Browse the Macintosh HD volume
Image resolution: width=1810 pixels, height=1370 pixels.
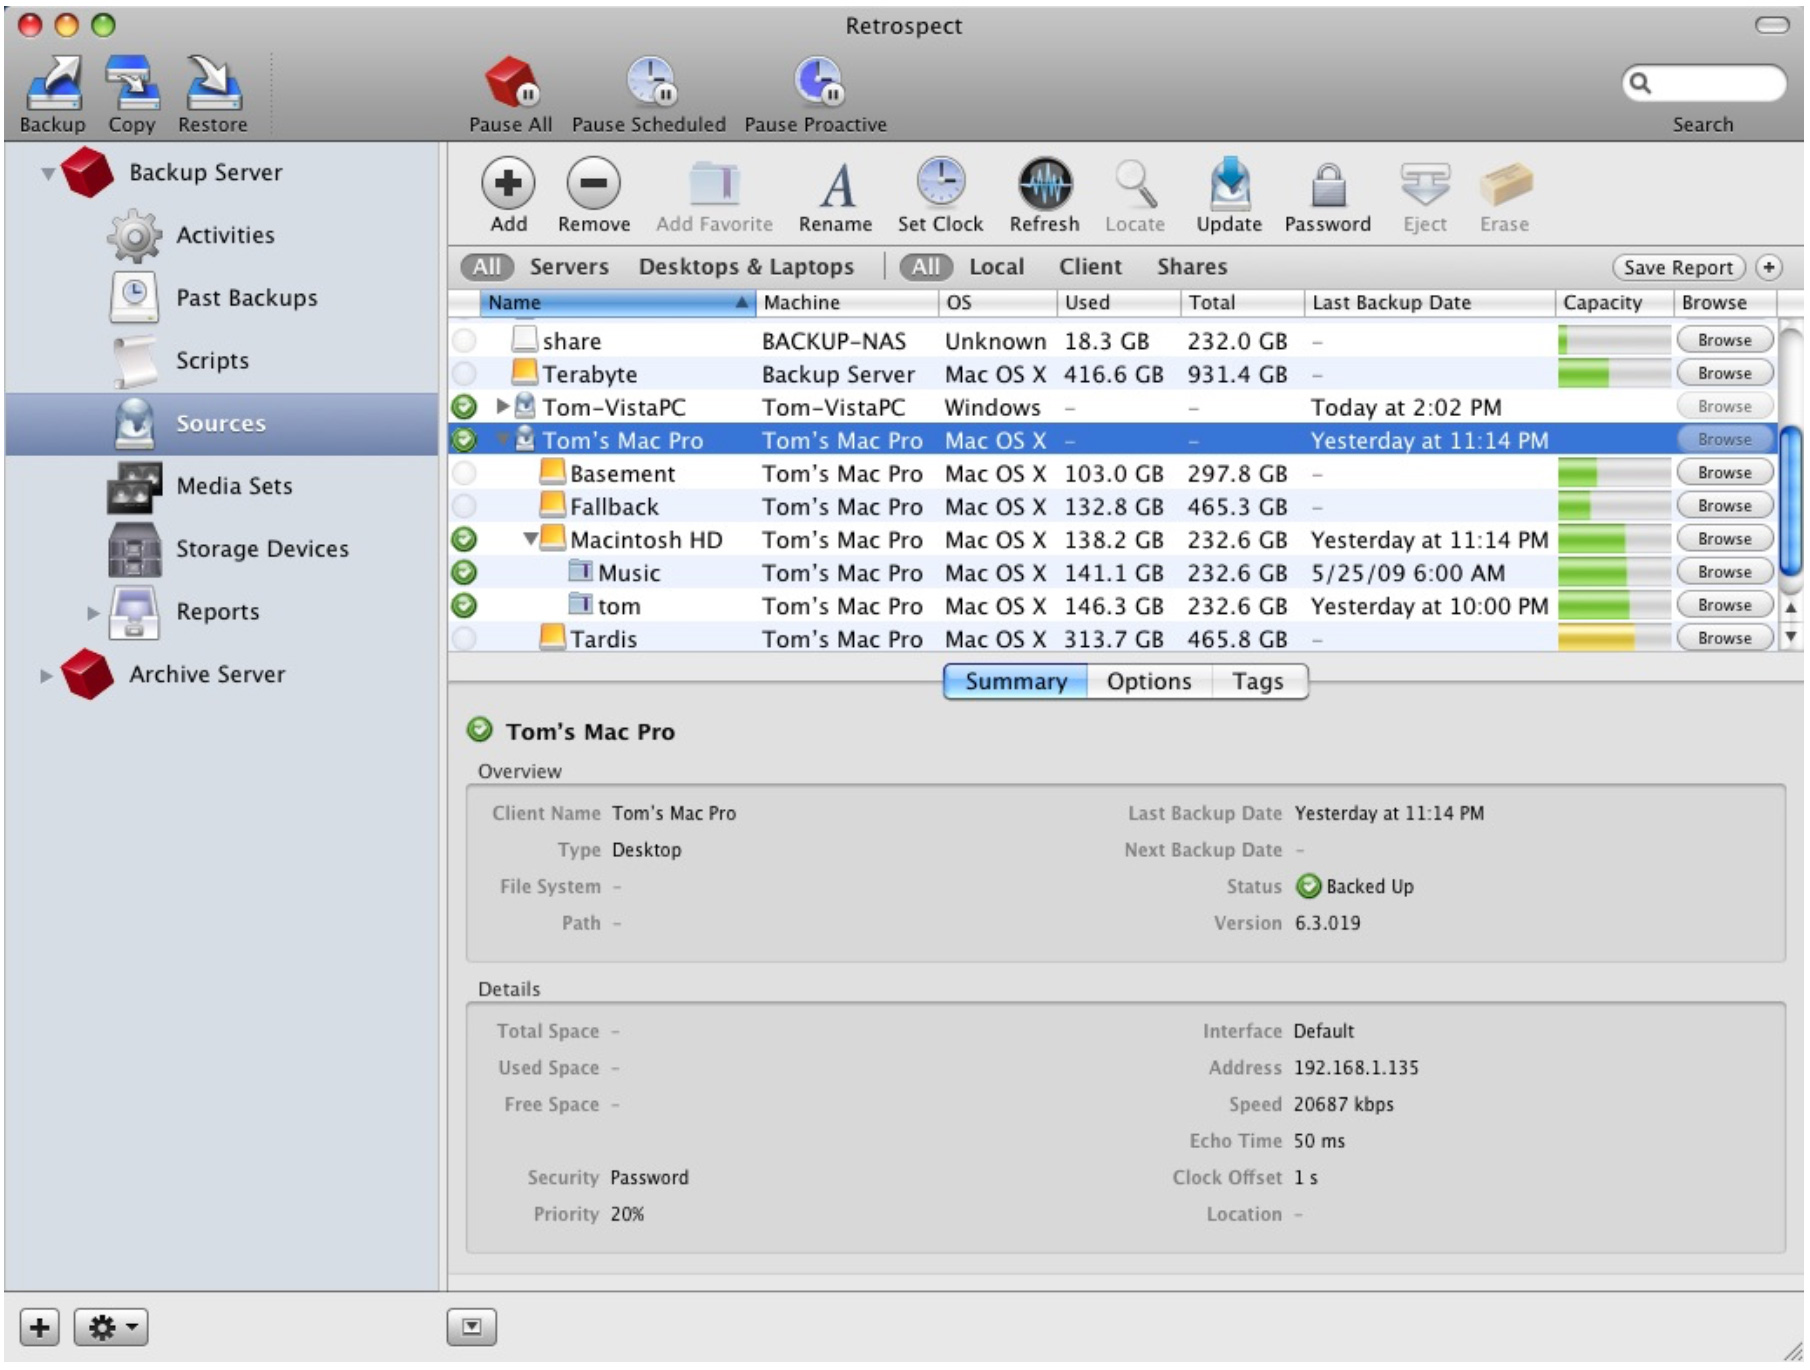[x=1724, y=540]
